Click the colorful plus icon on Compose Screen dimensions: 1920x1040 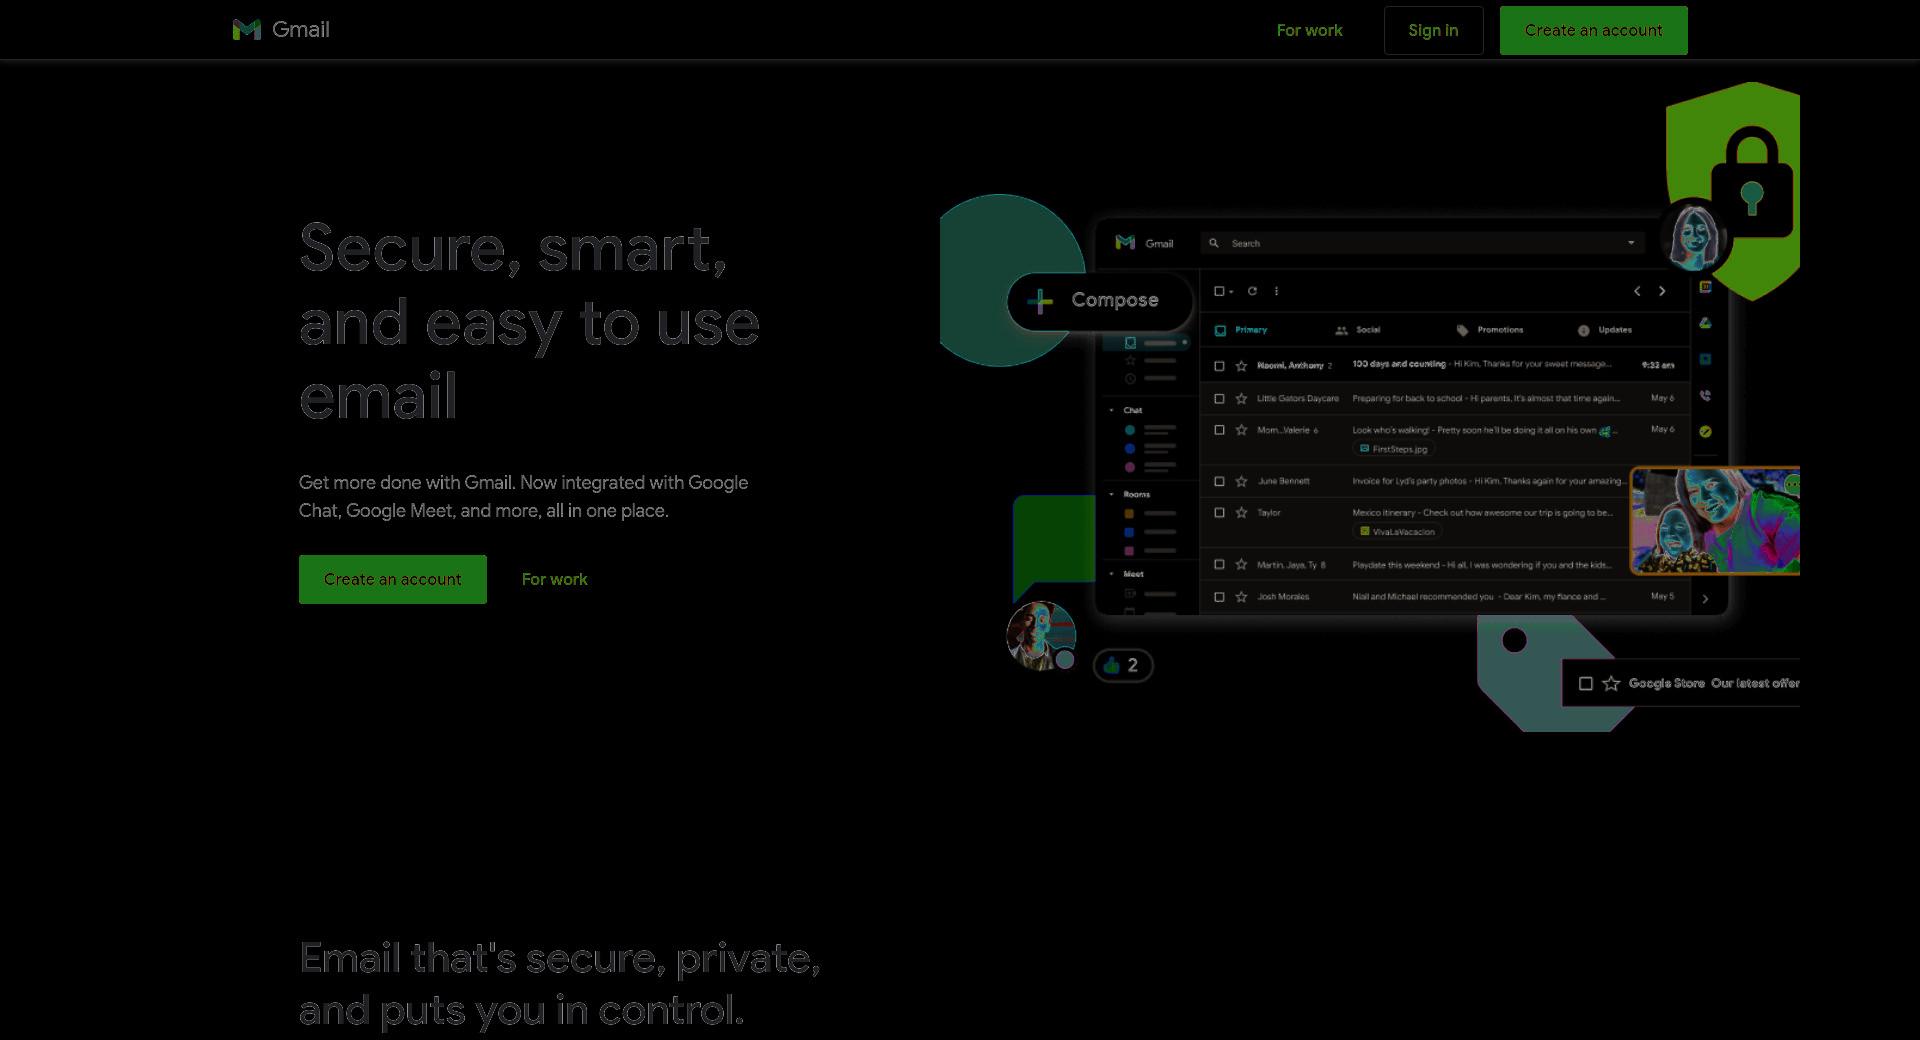[1040, 300]
